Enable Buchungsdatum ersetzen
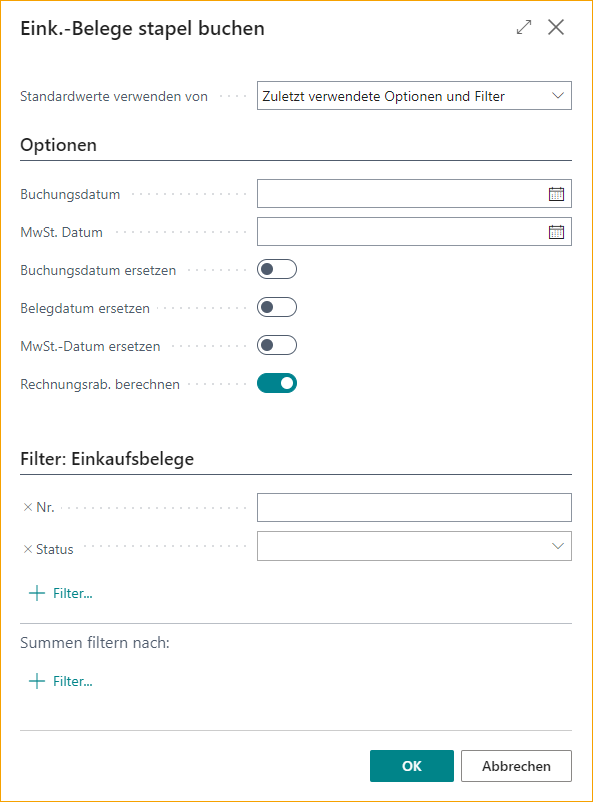This screenshot has width=593, height=802. pyautogui.click(x=276, y=269)
